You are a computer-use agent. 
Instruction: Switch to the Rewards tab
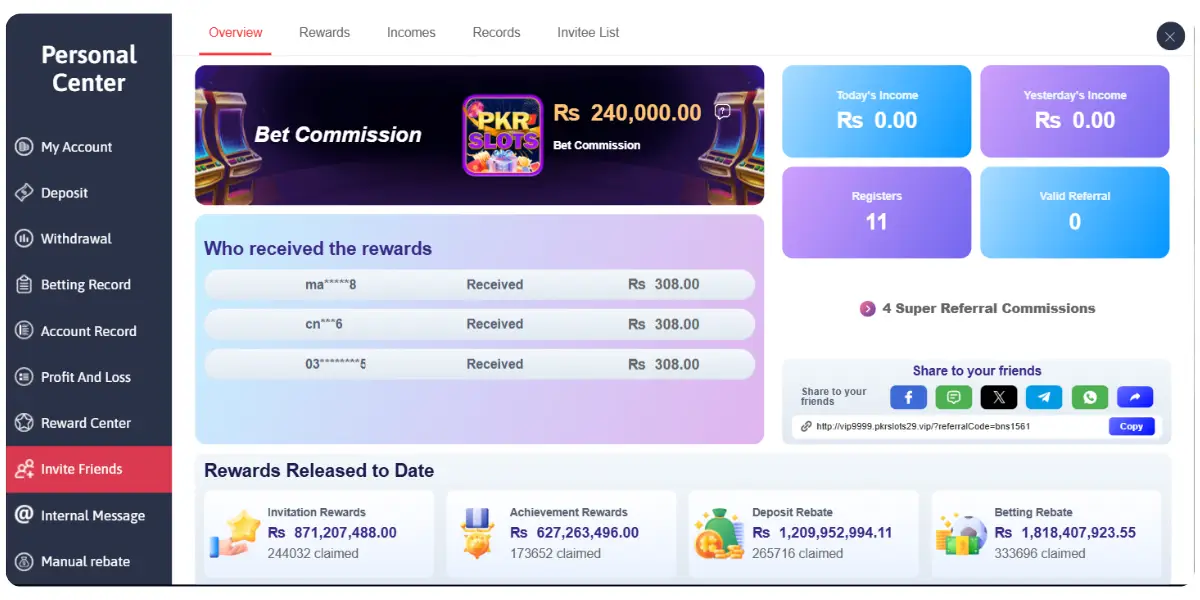(324, 32)
